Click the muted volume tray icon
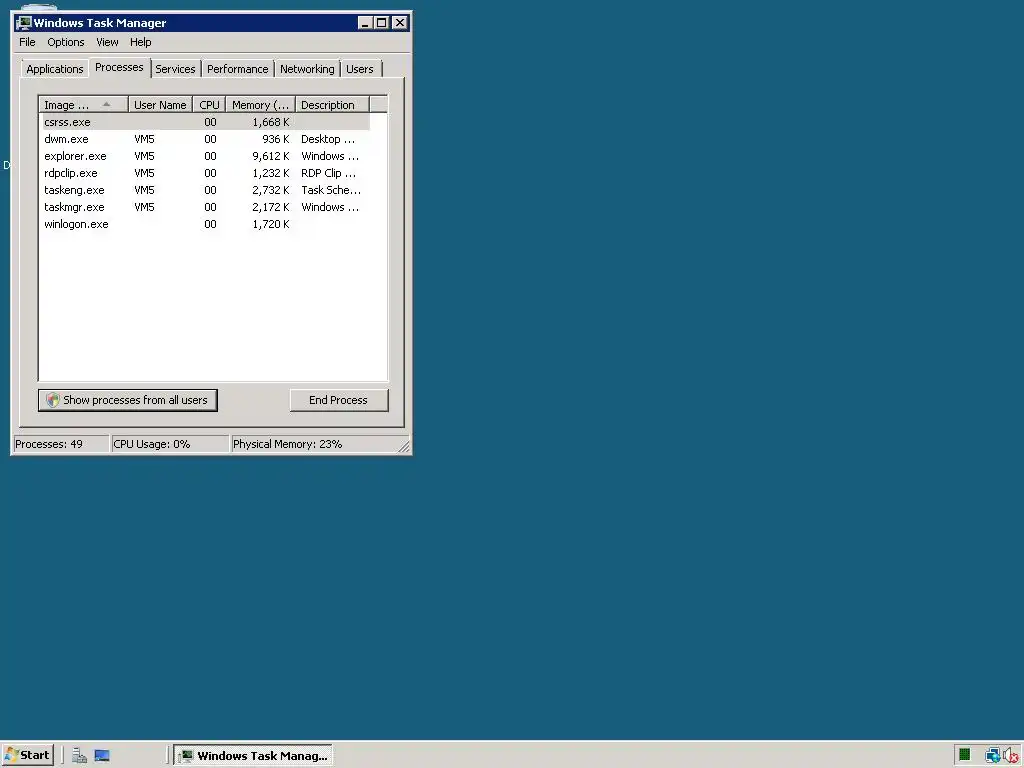The width and height of the screenshot is (1024, 768). click(x=1012, y=756)
